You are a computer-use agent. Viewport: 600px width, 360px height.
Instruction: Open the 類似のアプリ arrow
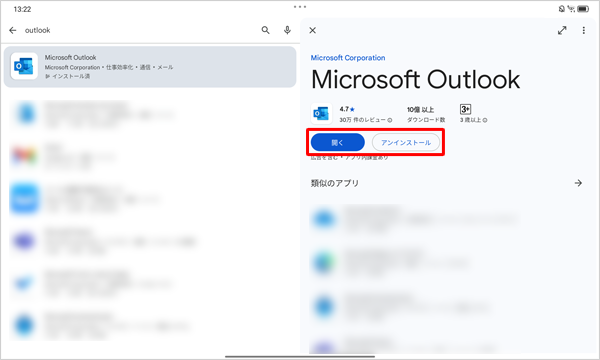click(578, 183)
